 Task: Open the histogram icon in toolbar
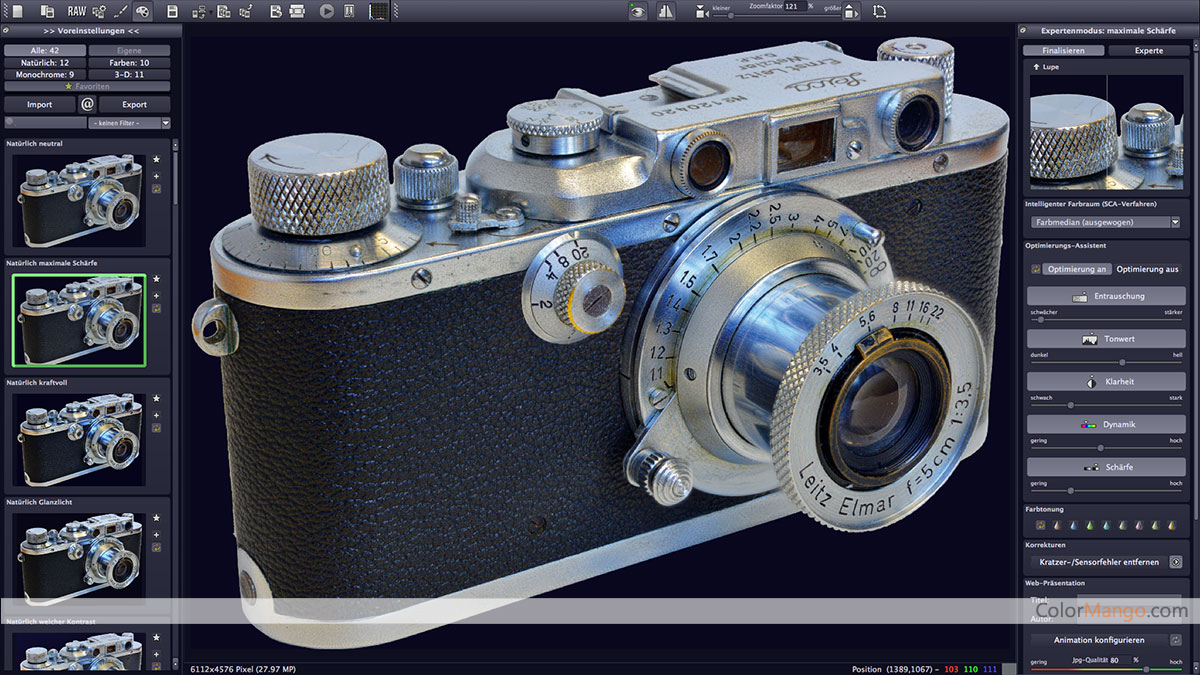(x=379, y=11)
